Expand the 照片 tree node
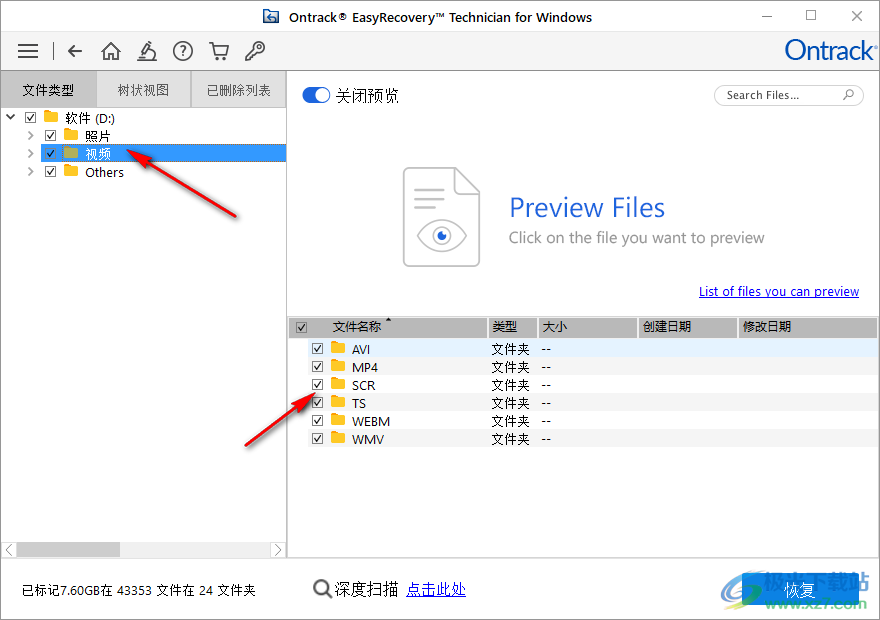Screen dimensions: 880x620 pyautogui.click(x=31, y=135)
